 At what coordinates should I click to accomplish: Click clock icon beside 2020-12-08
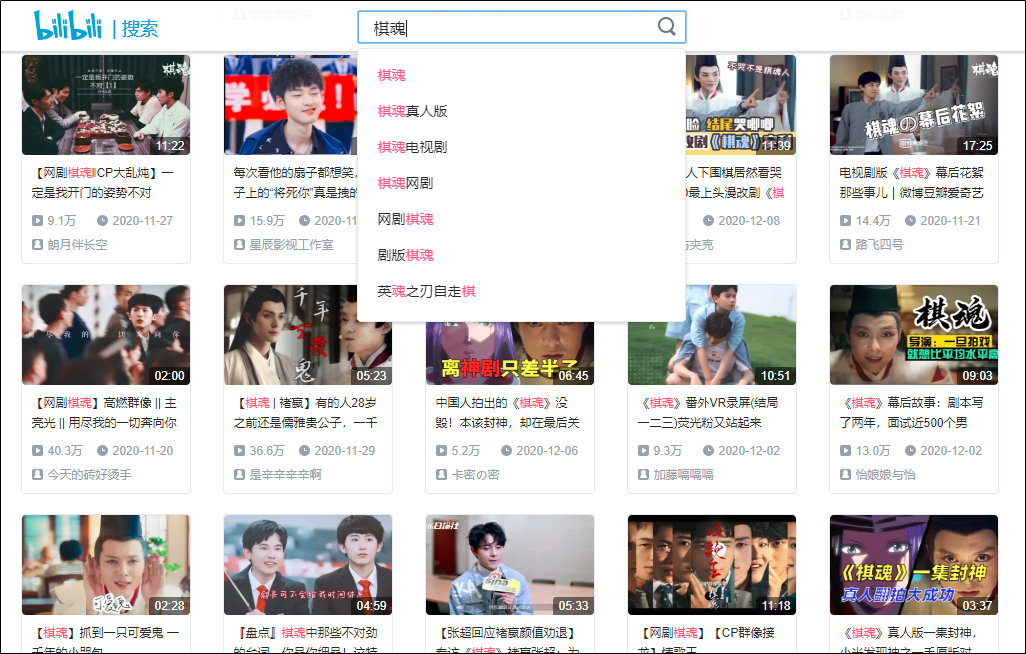708,221
